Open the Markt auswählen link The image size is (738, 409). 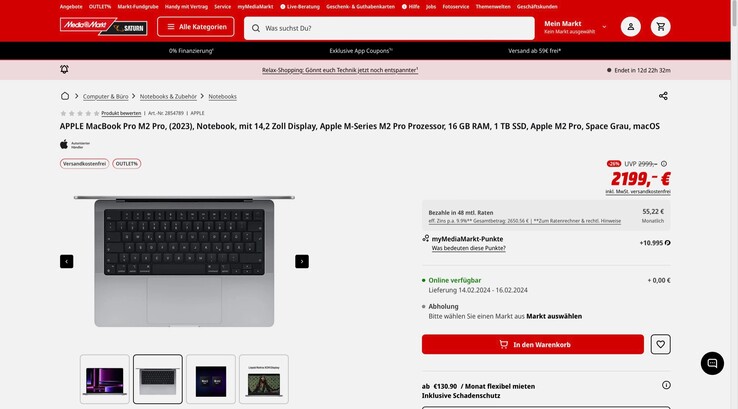554,316
